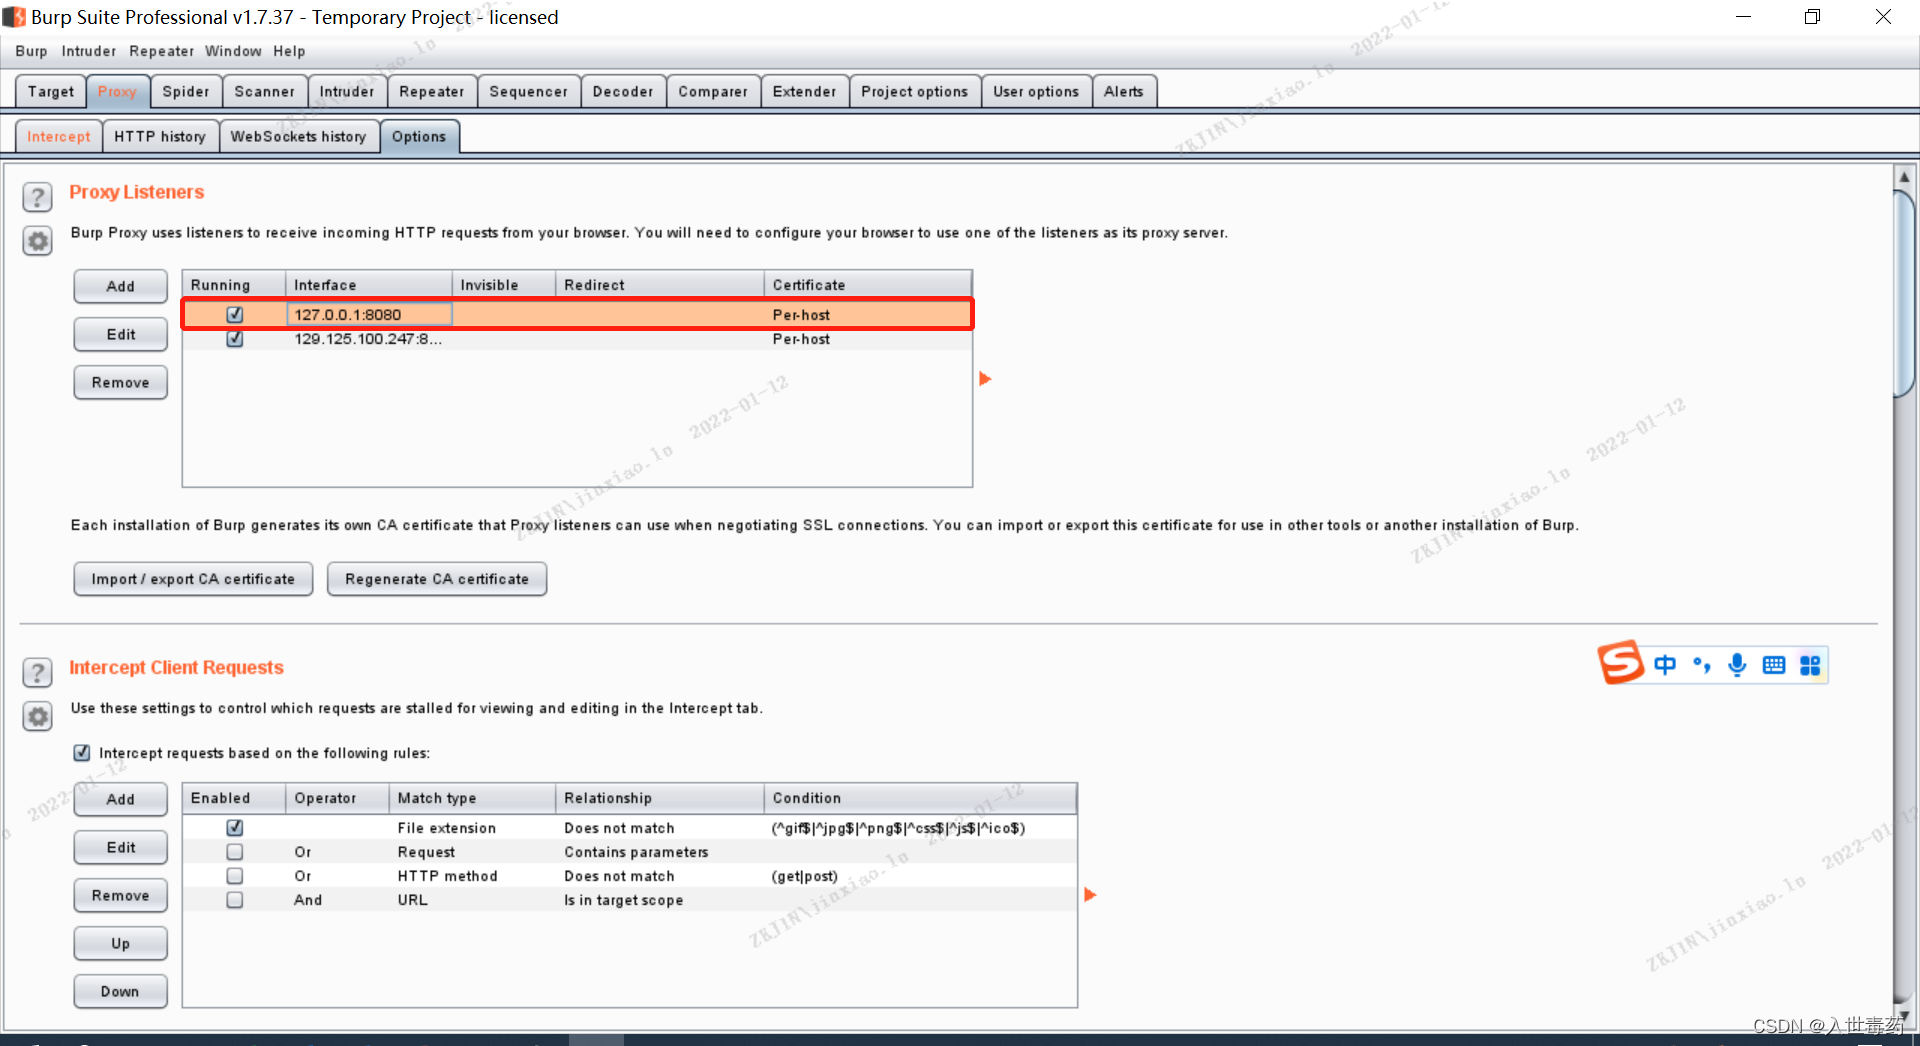Open Project options tab
The height and width of the screenshot is (1046, 1920).
tap(915, 91)
